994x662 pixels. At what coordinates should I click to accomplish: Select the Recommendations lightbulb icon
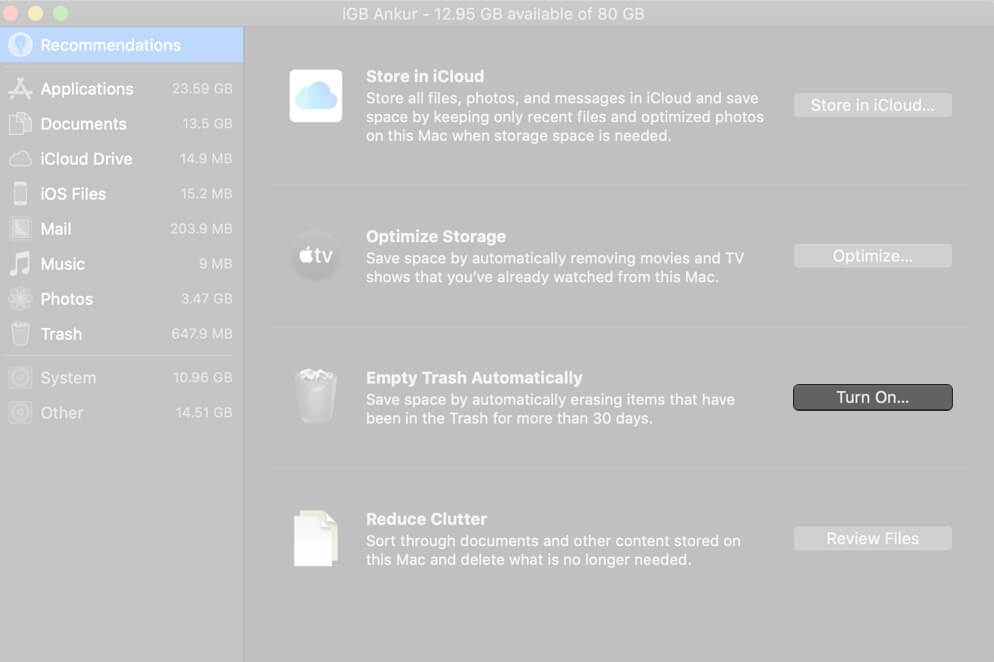20,45
